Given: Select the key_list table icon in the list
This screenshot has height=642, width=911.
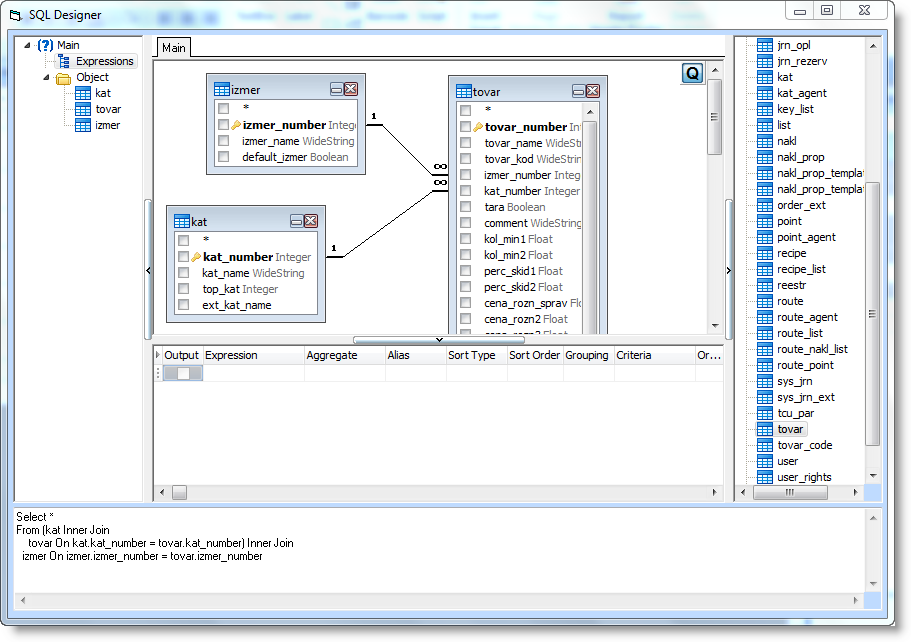Looking at the screenshot, I should tap(765, 109).
